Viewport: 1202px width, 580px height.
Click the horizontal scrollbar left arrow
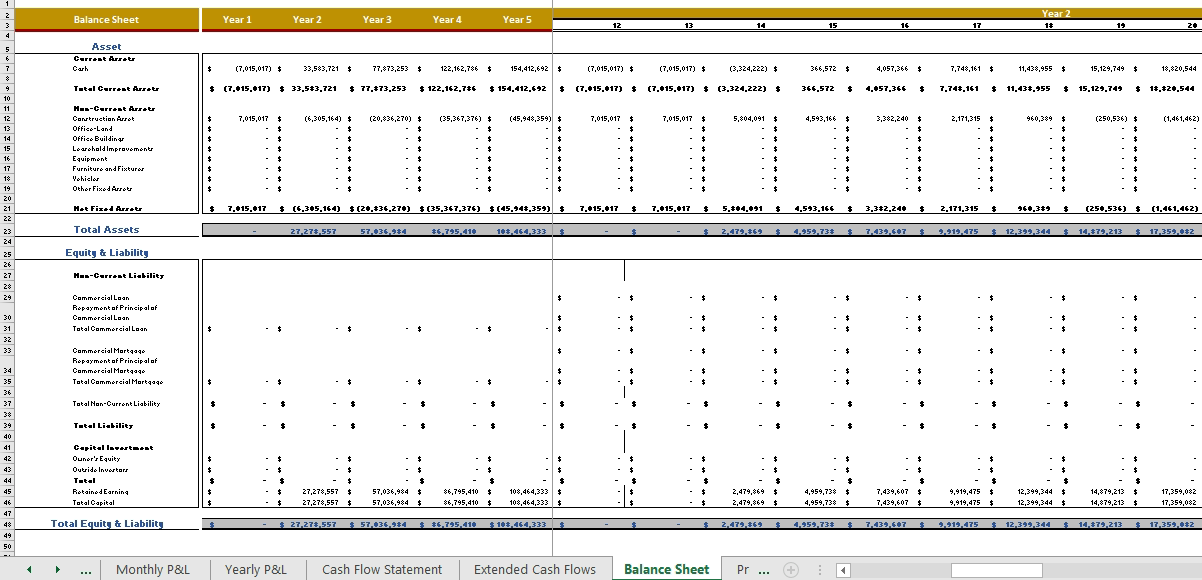click(x=843, y=570)
